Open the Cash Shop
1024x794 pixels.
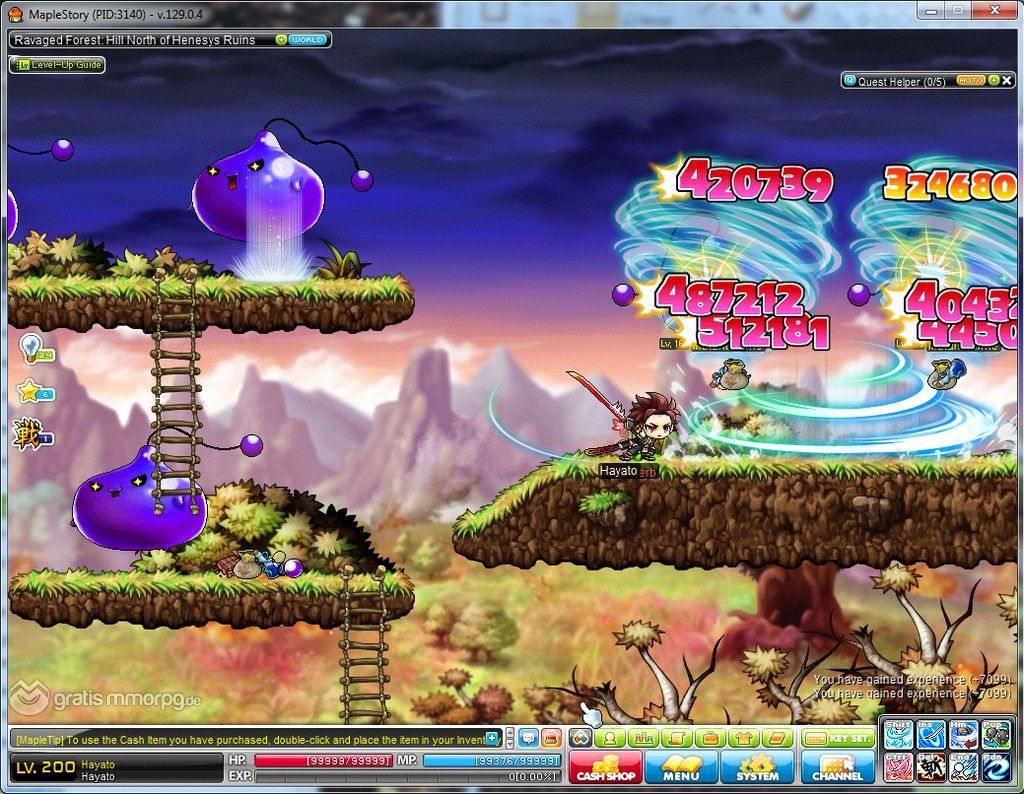point(605,767)
